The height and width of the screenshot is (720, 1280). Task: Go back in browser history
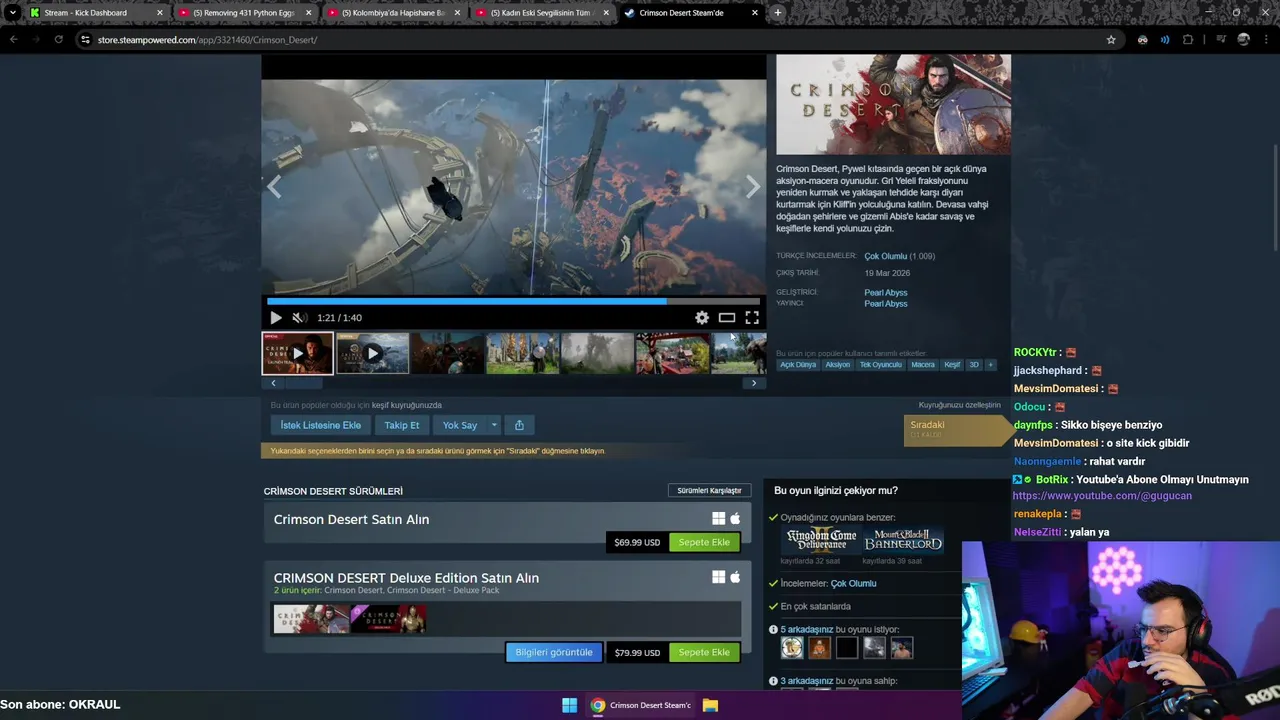(x=13, y=39)
